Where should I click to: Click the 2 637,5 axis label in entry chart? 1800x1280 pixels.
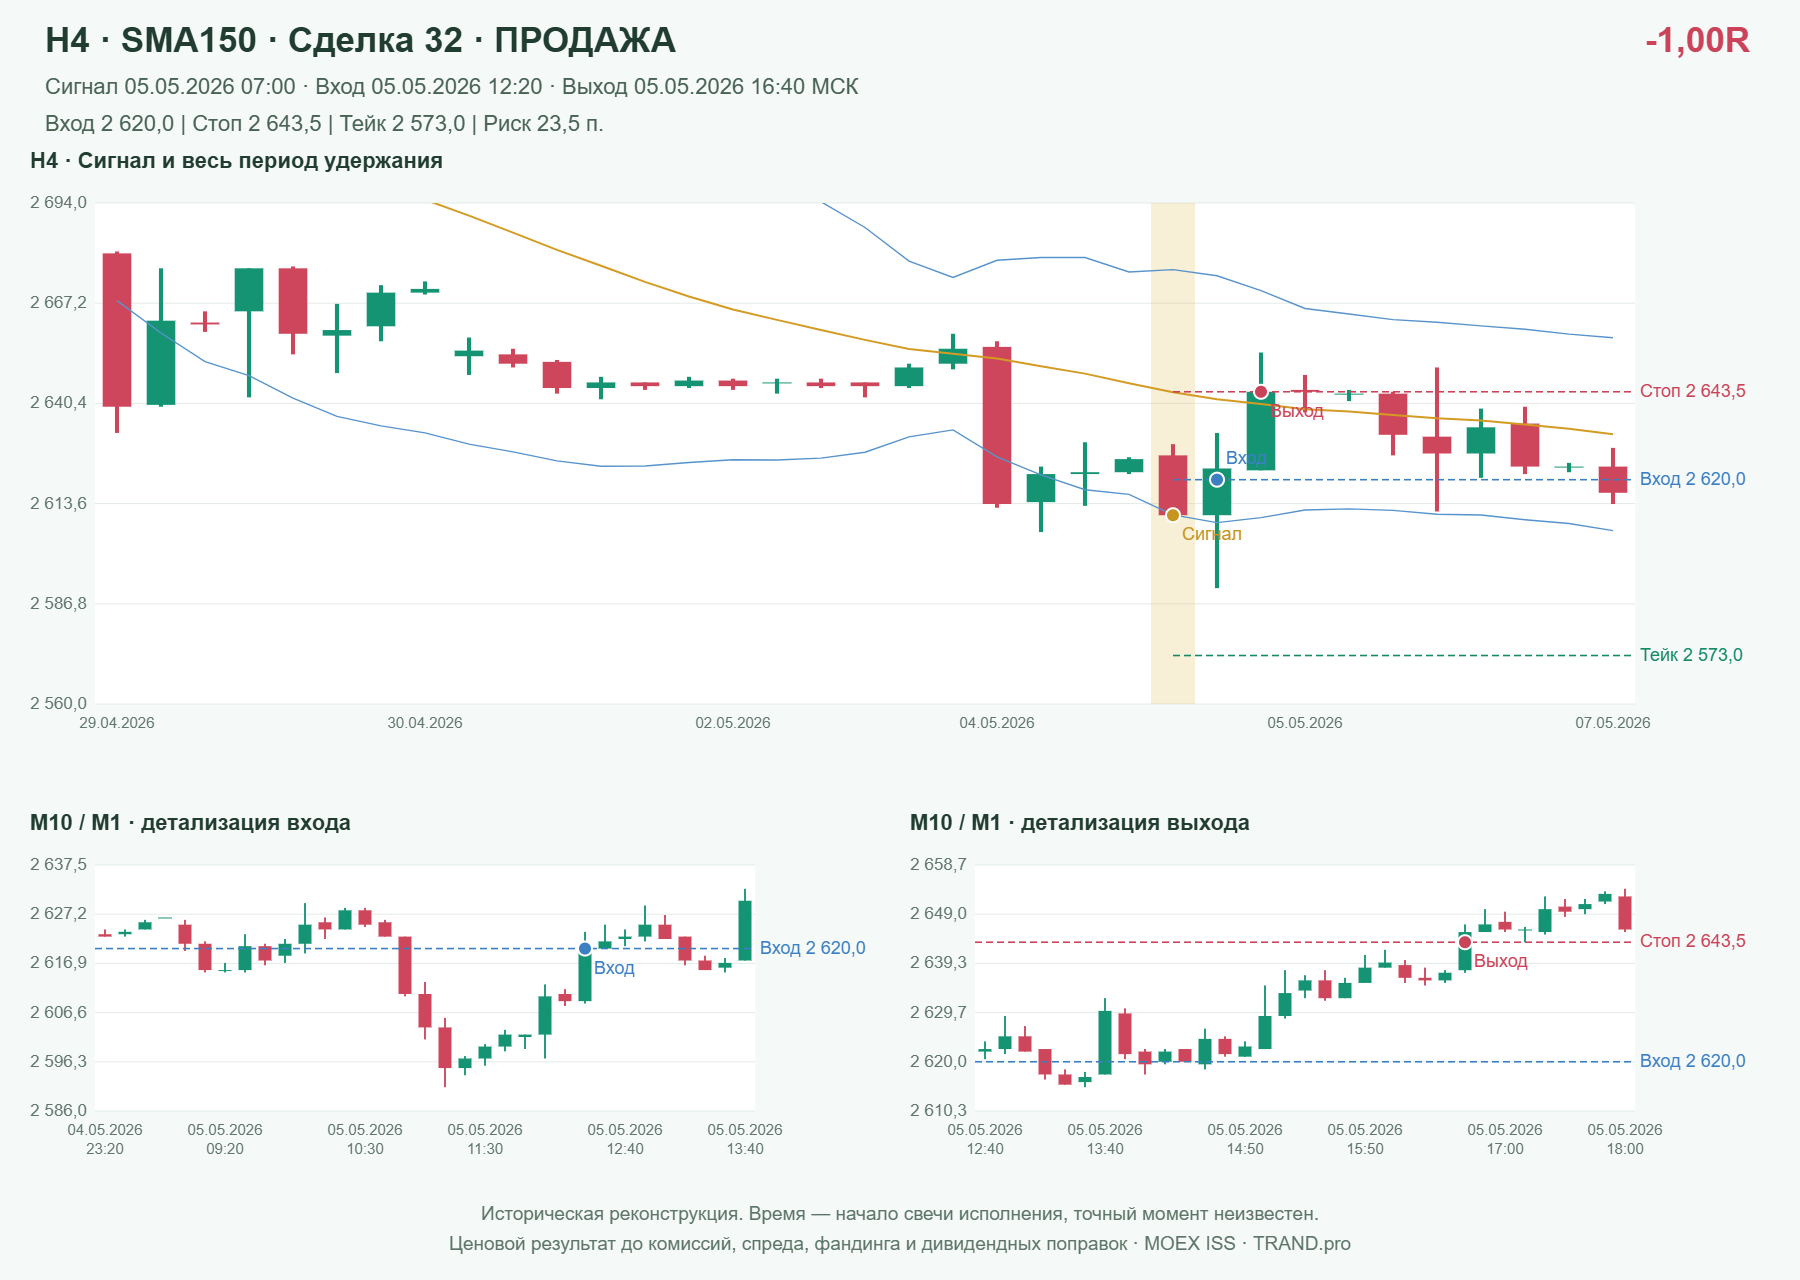(58, 865)
